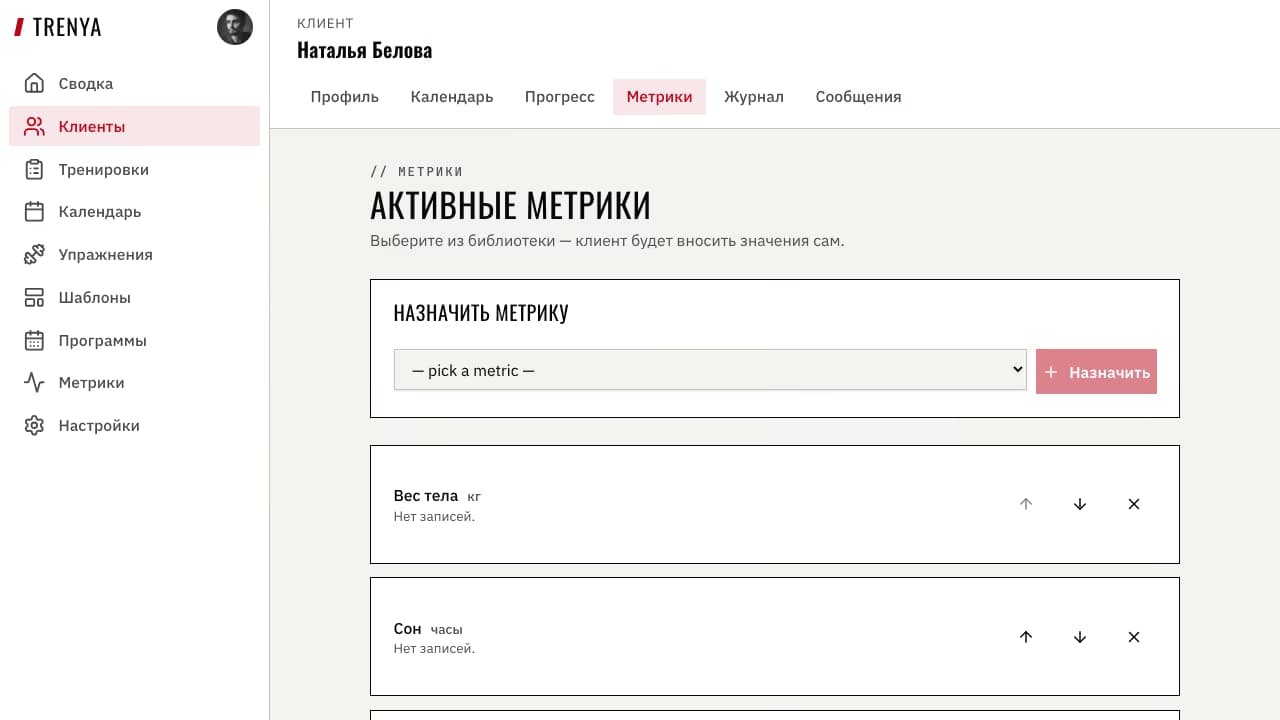Click the Вес тела metric name

click(426, 496)
